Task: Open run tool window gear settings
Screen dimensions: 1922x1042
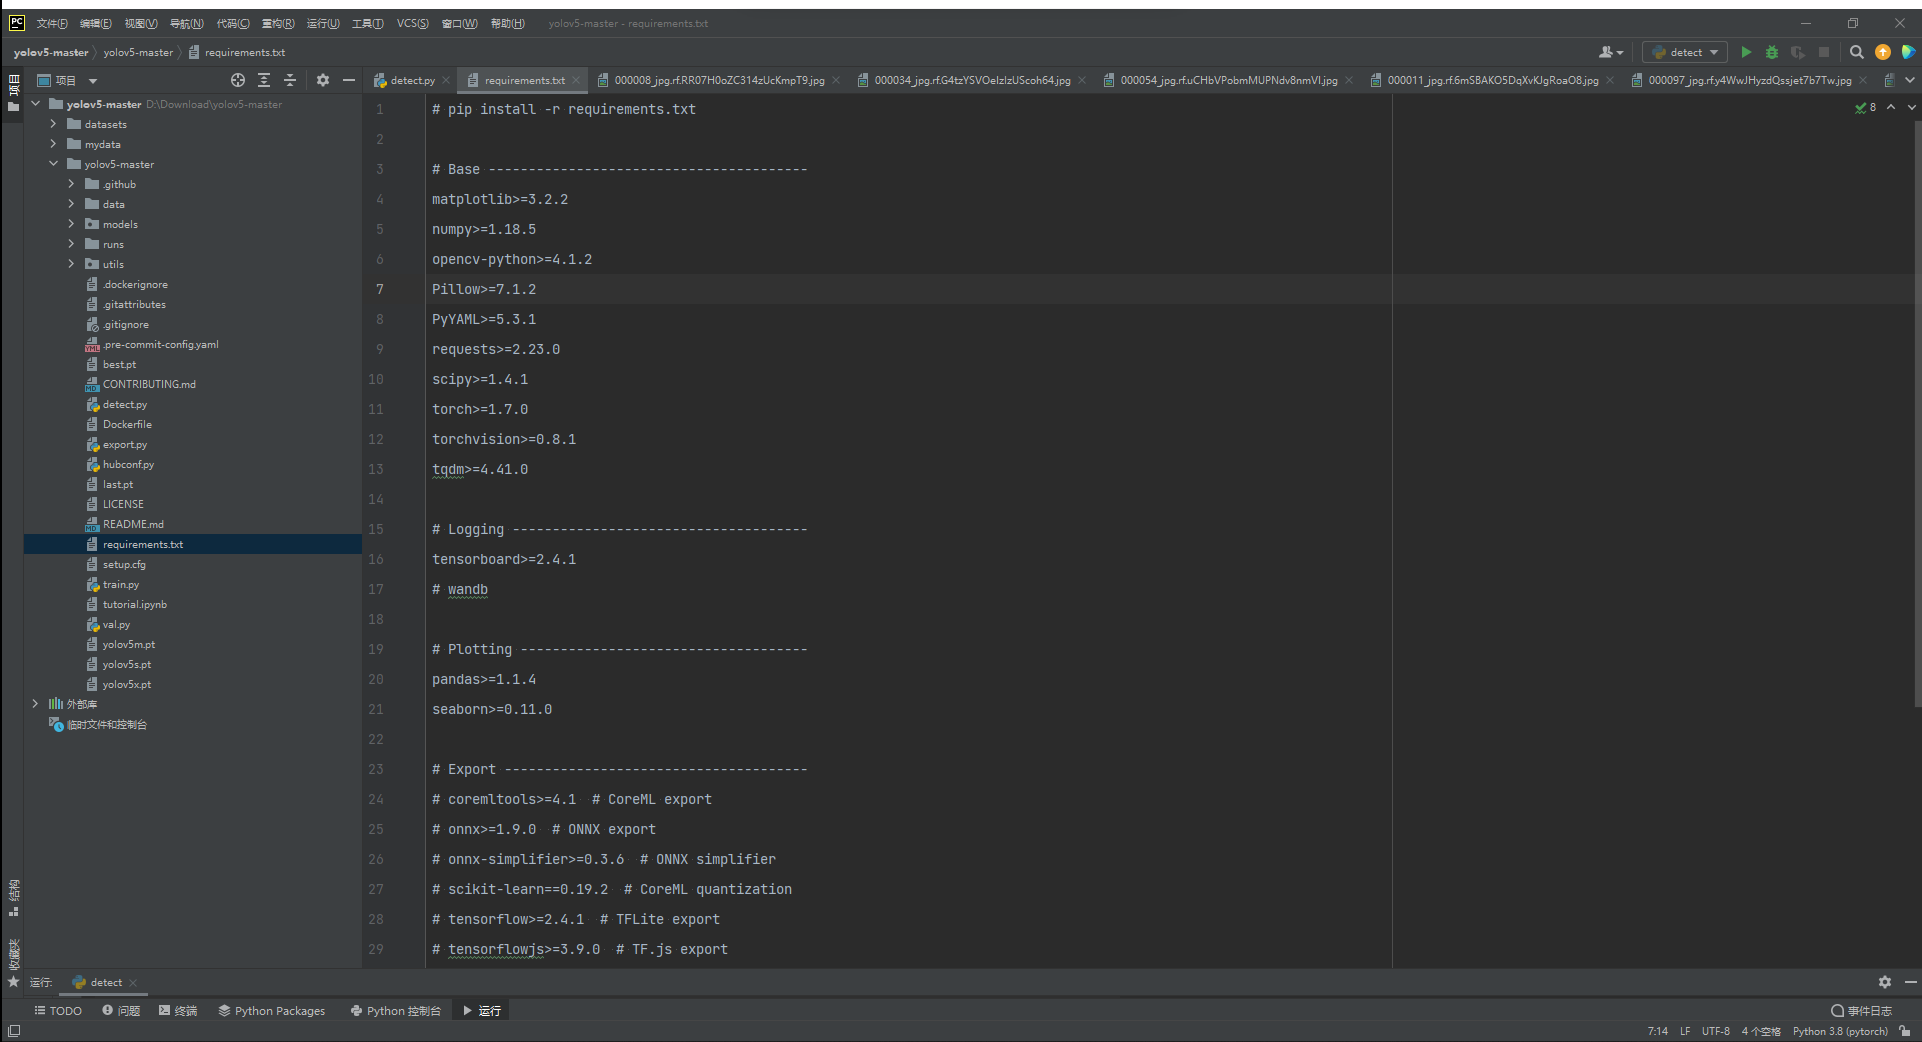Action: pyautogui.click(x=1885, y=982)
